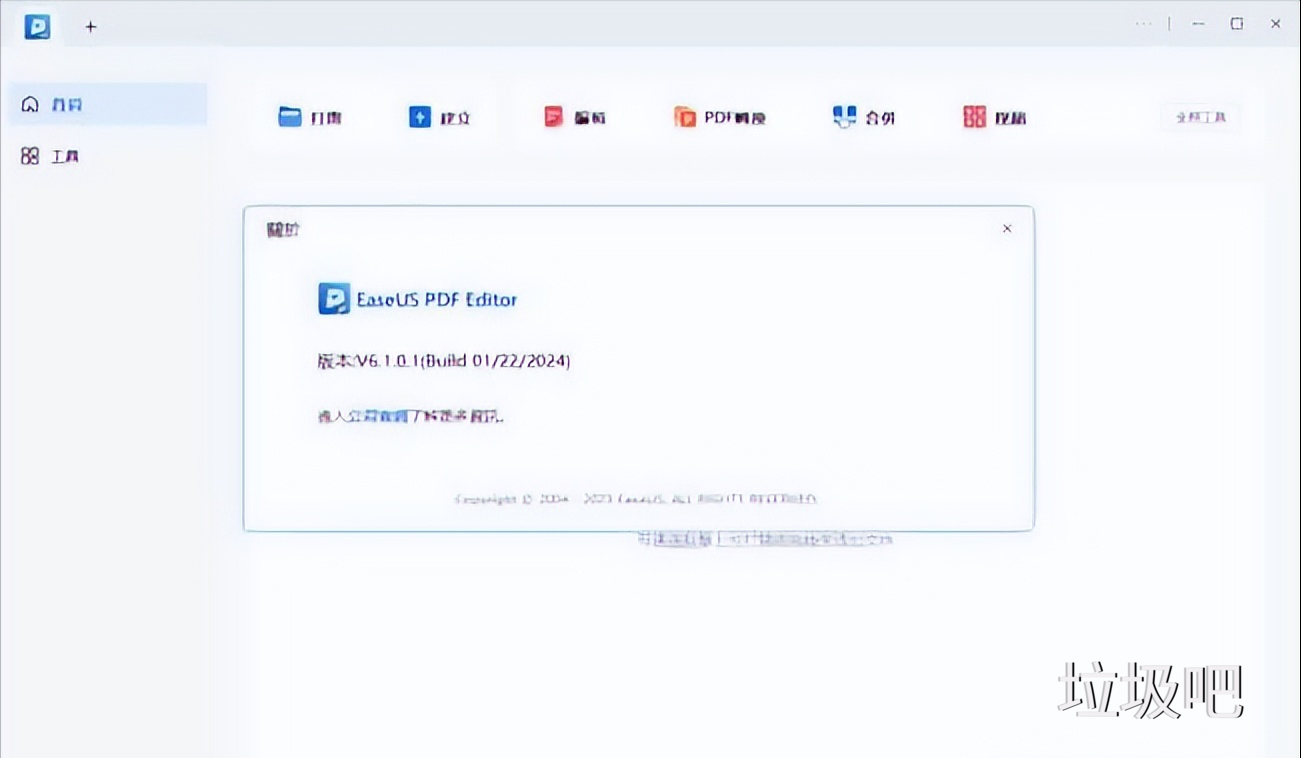
Task: Click the orange PDF转换 convert icon
Action: (x=687, y=117)
